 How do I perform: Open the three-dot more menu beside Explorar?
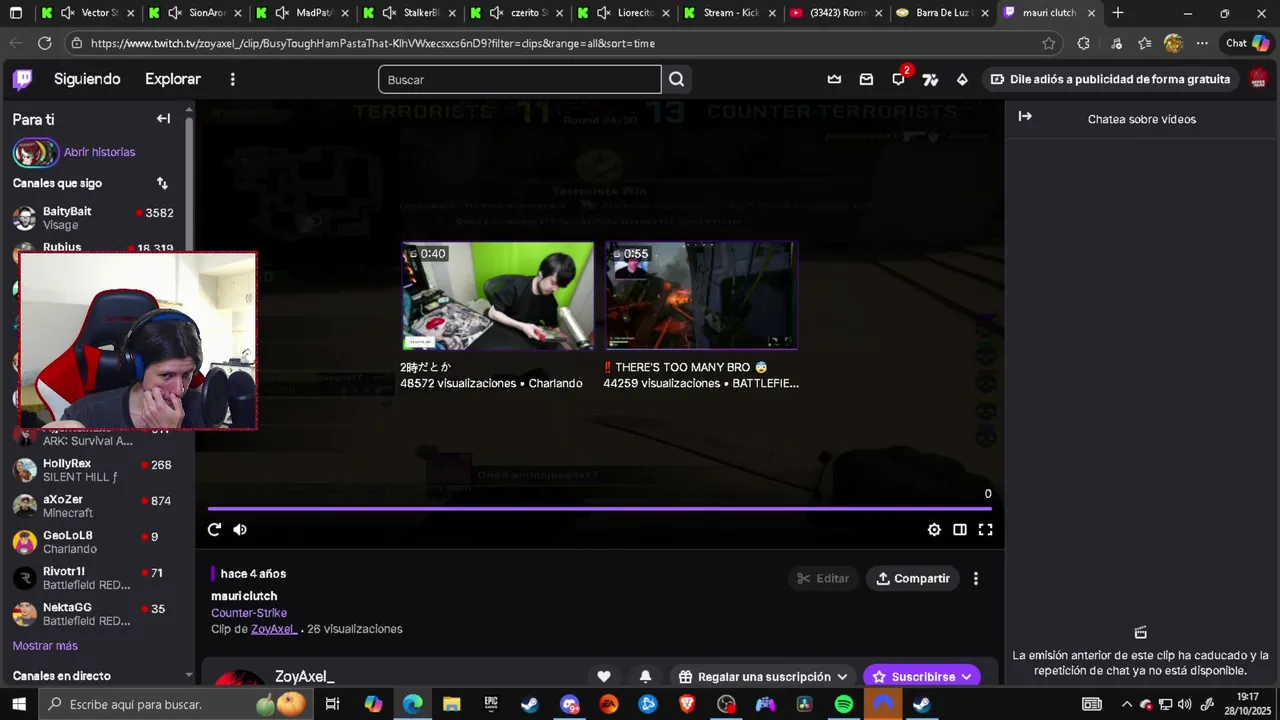[x=233, y=79]
